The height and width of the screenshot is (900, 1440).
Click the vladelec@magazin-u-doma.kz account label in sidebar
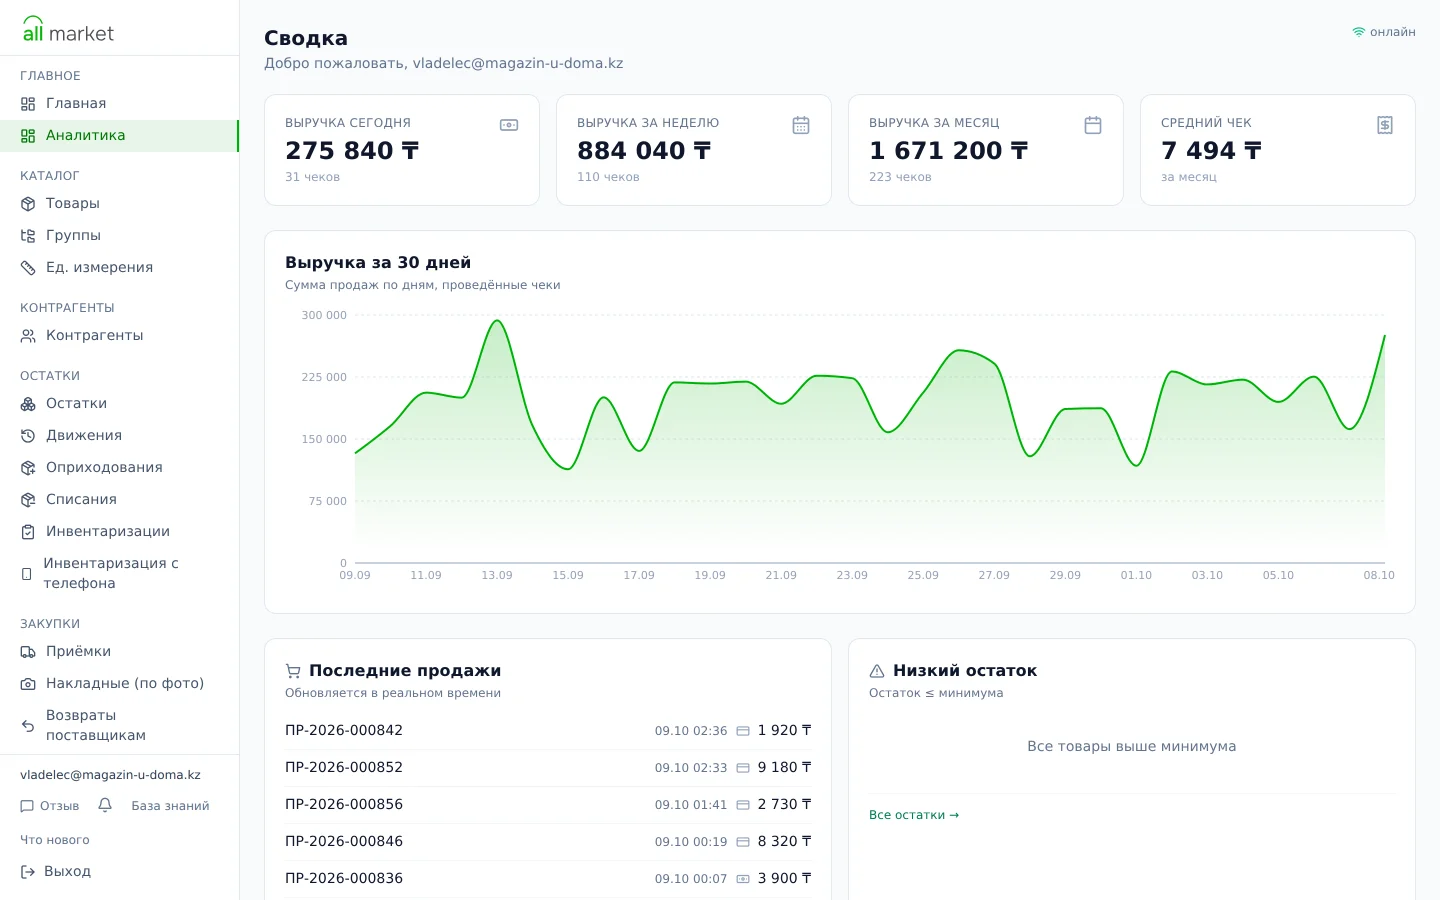point(110,775)
